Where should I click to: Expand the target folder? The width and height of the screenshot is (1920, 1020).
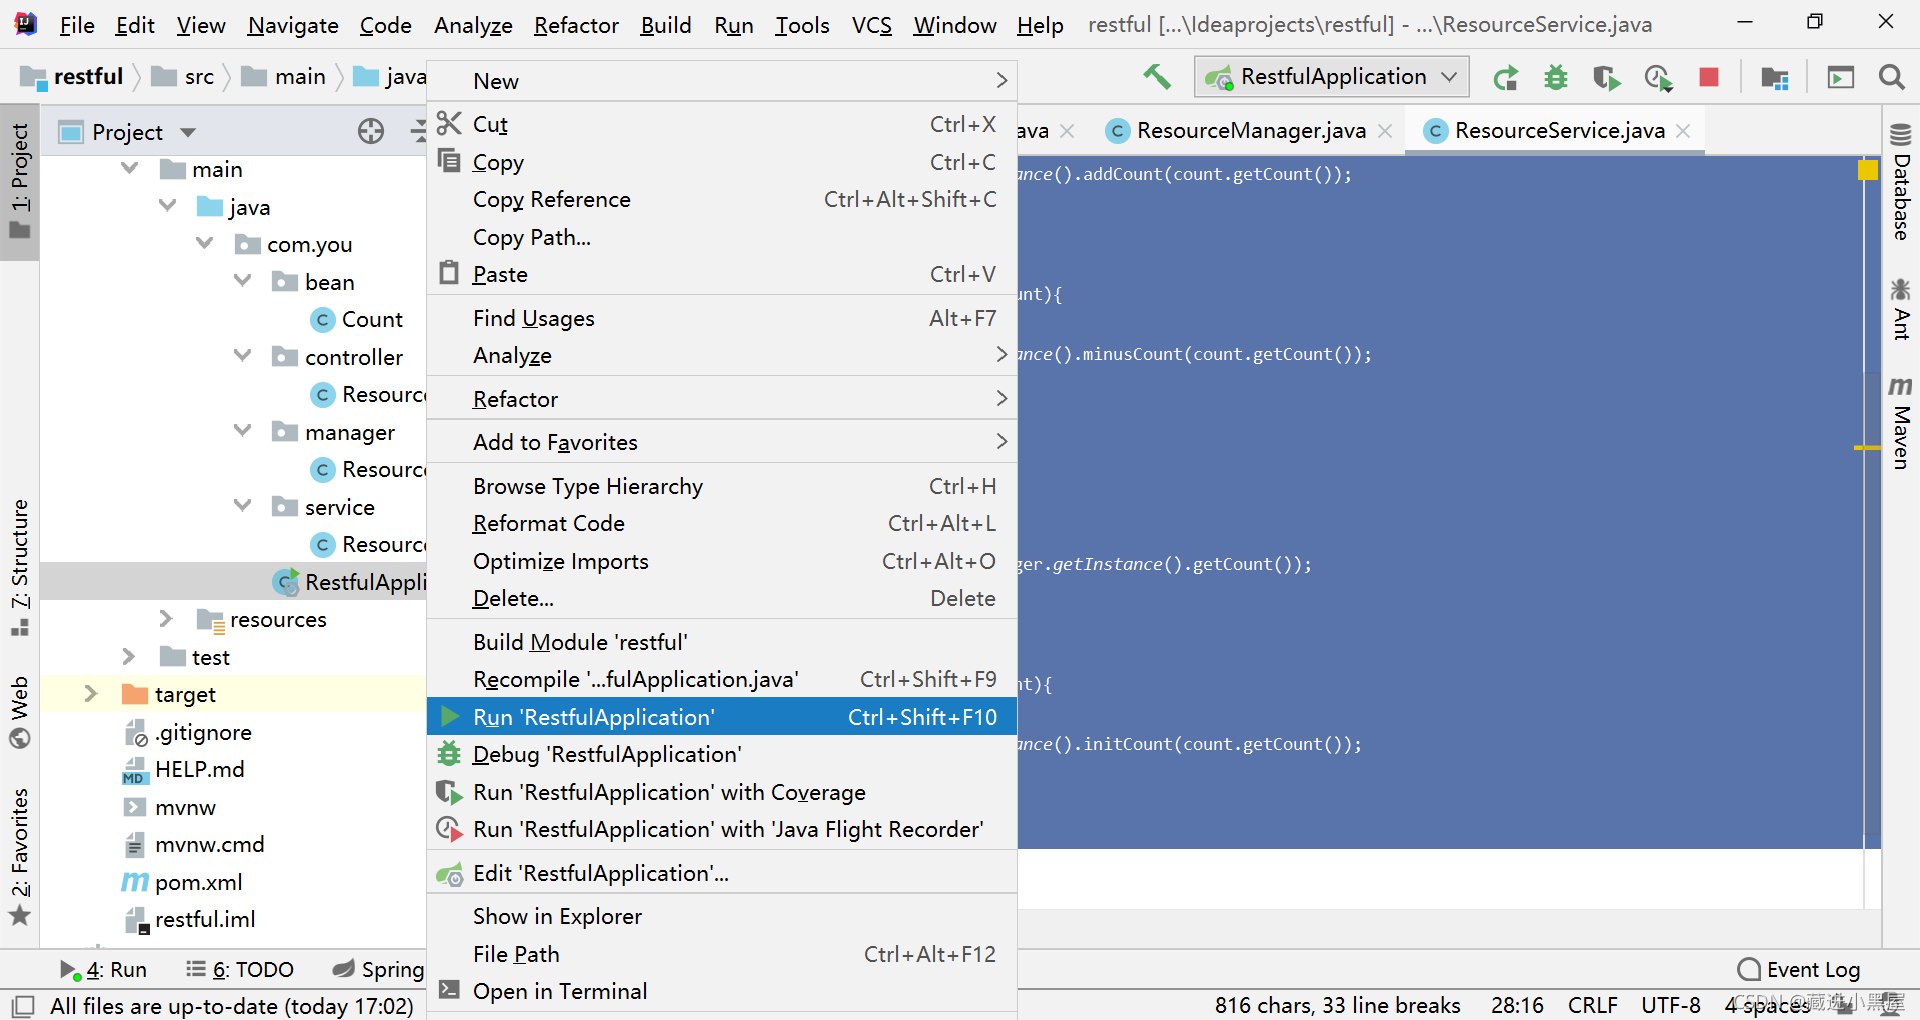coord(91,693)
